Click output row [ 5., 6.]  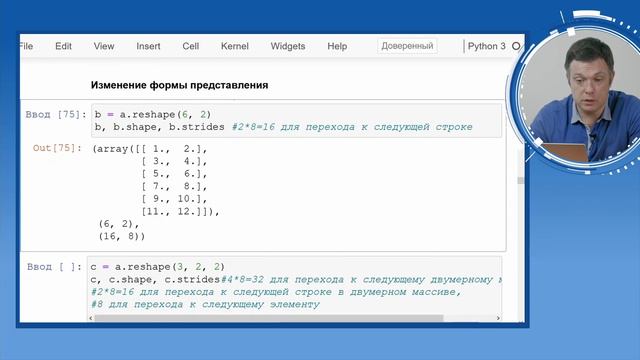tap(175, 174)
